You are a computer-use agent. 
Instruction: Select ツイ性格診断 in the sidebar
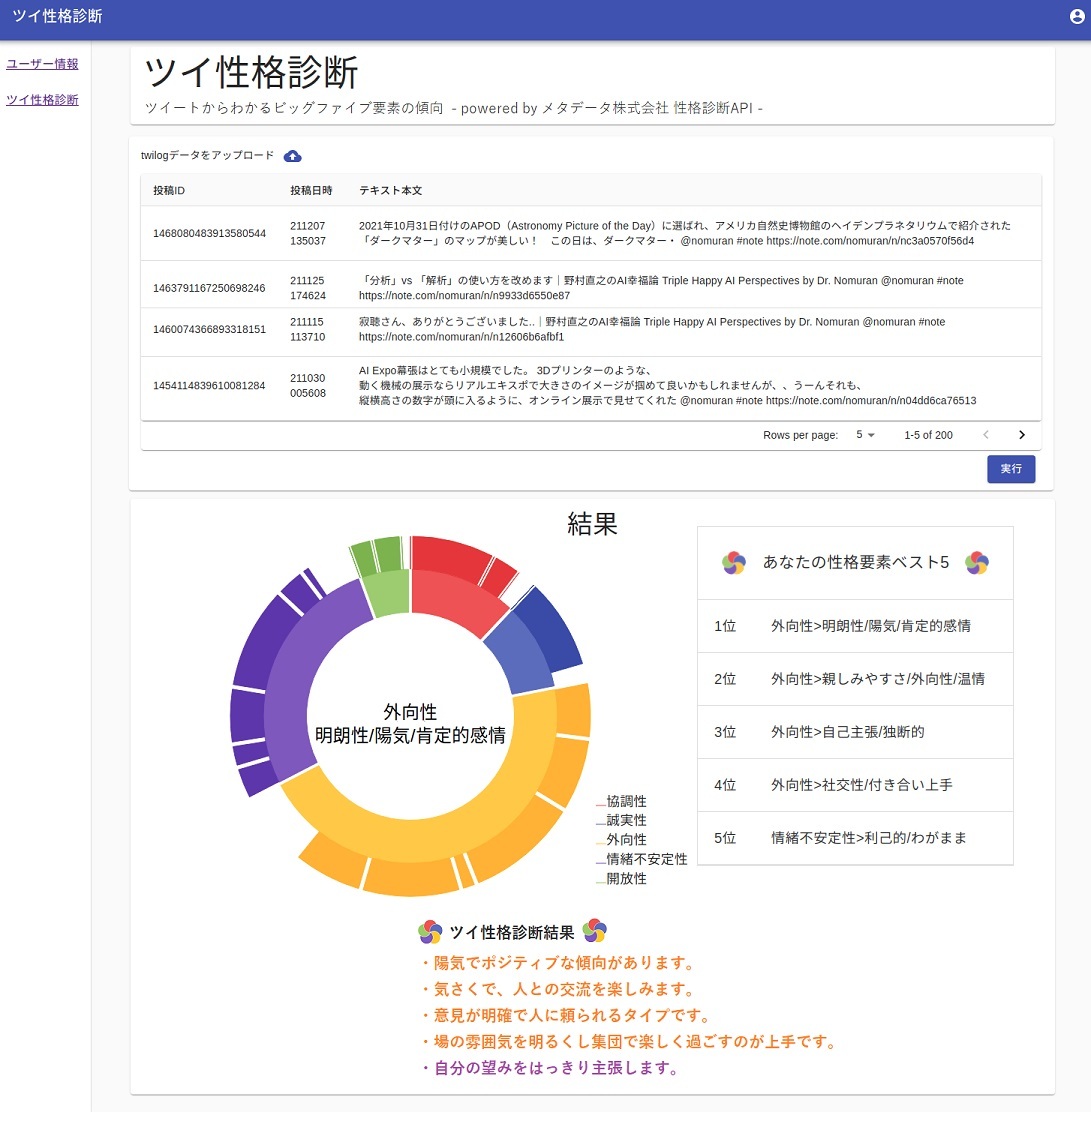[42, 100]
